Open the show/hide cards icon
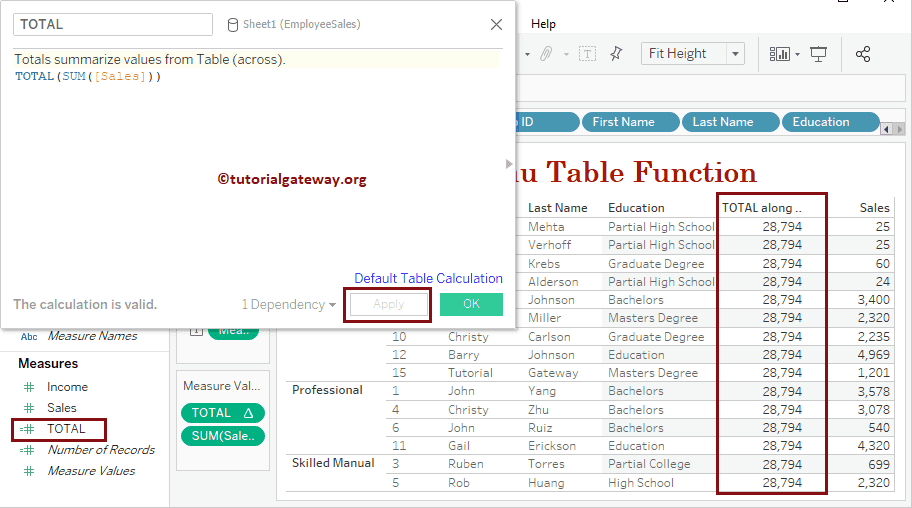Viewport: 912px width, 508px height. (x=779, y=54)
